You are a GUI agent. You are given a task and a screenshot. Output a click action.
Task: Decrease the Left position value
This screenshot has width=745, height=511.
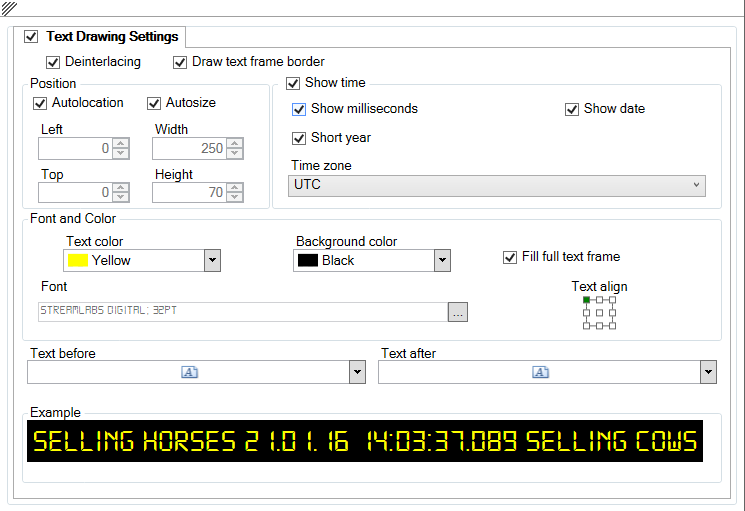tap(121, 153)
